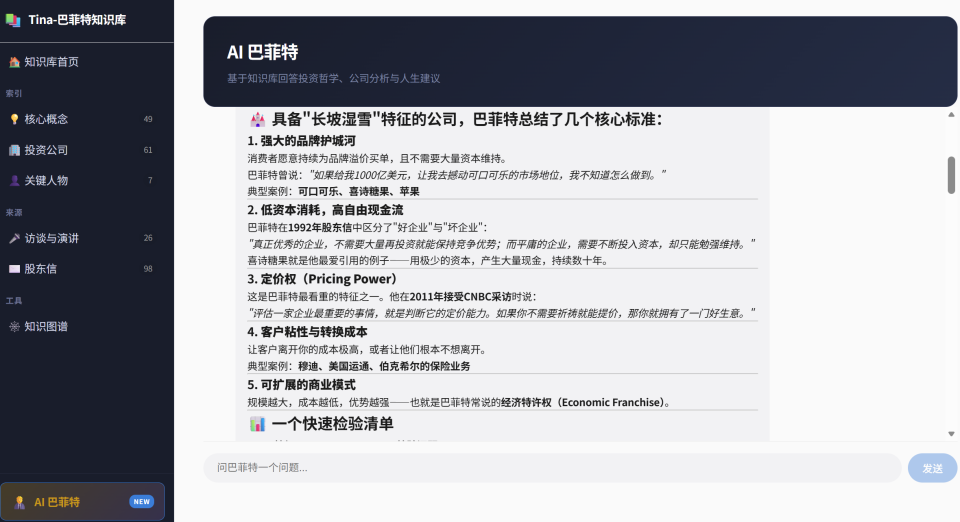Click the building icon beside 投资公司

(x=14, y=150)
